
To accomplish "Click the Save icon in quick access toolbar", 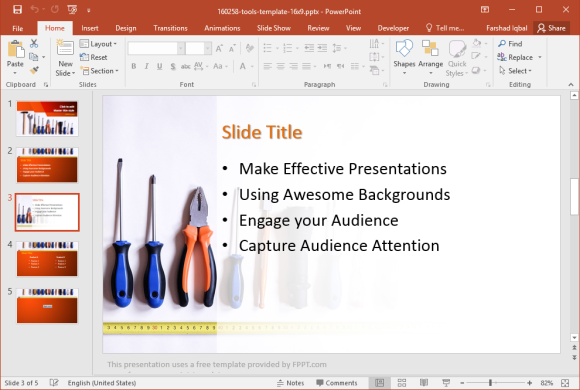I will (17, 10).
